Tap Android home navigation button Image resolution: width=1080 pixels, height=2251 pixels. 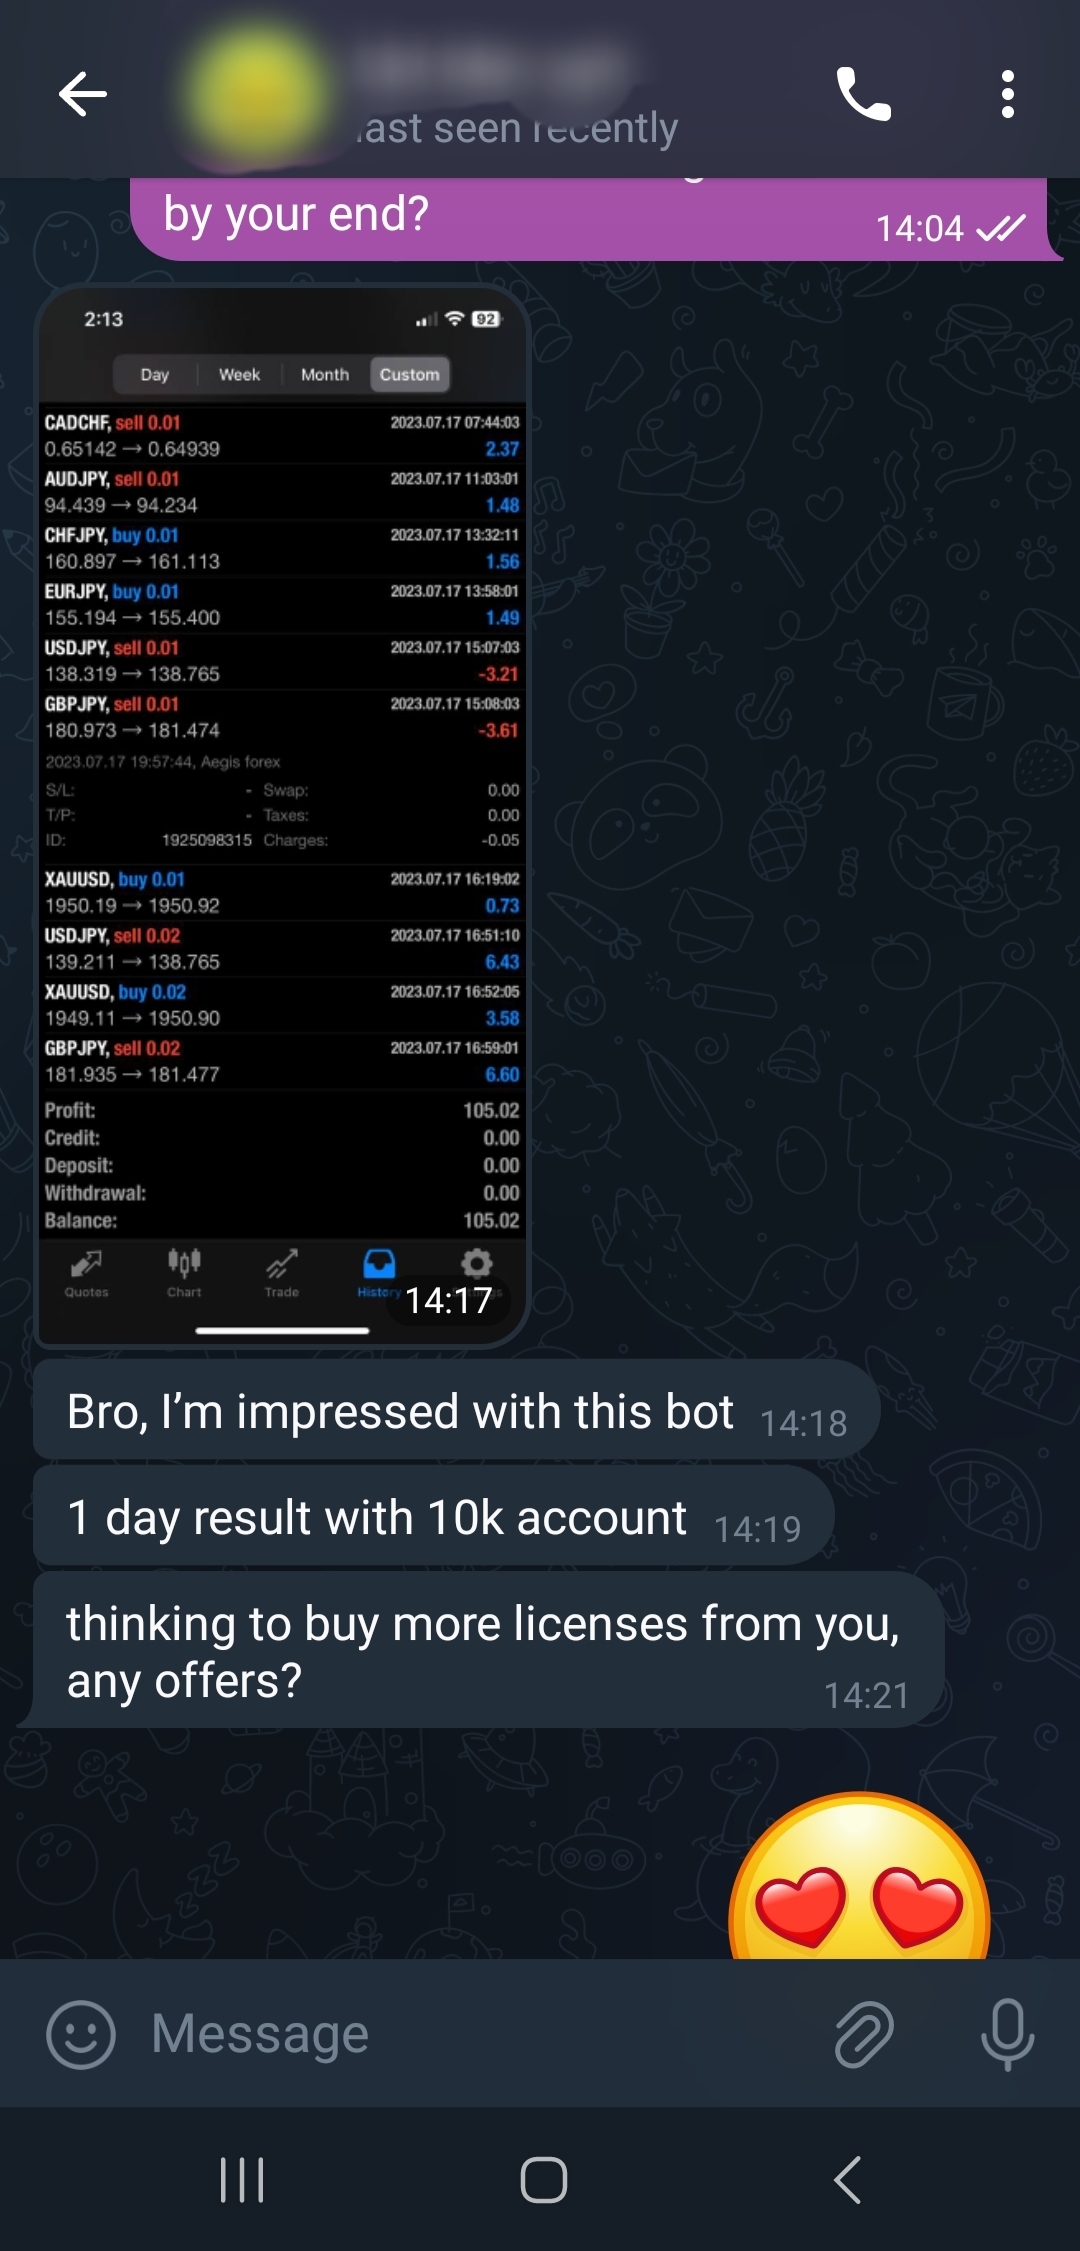pos(544,2180)
